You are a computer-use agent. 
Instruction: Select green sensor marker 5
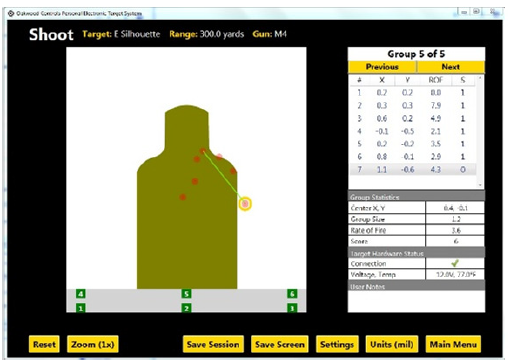186,294
